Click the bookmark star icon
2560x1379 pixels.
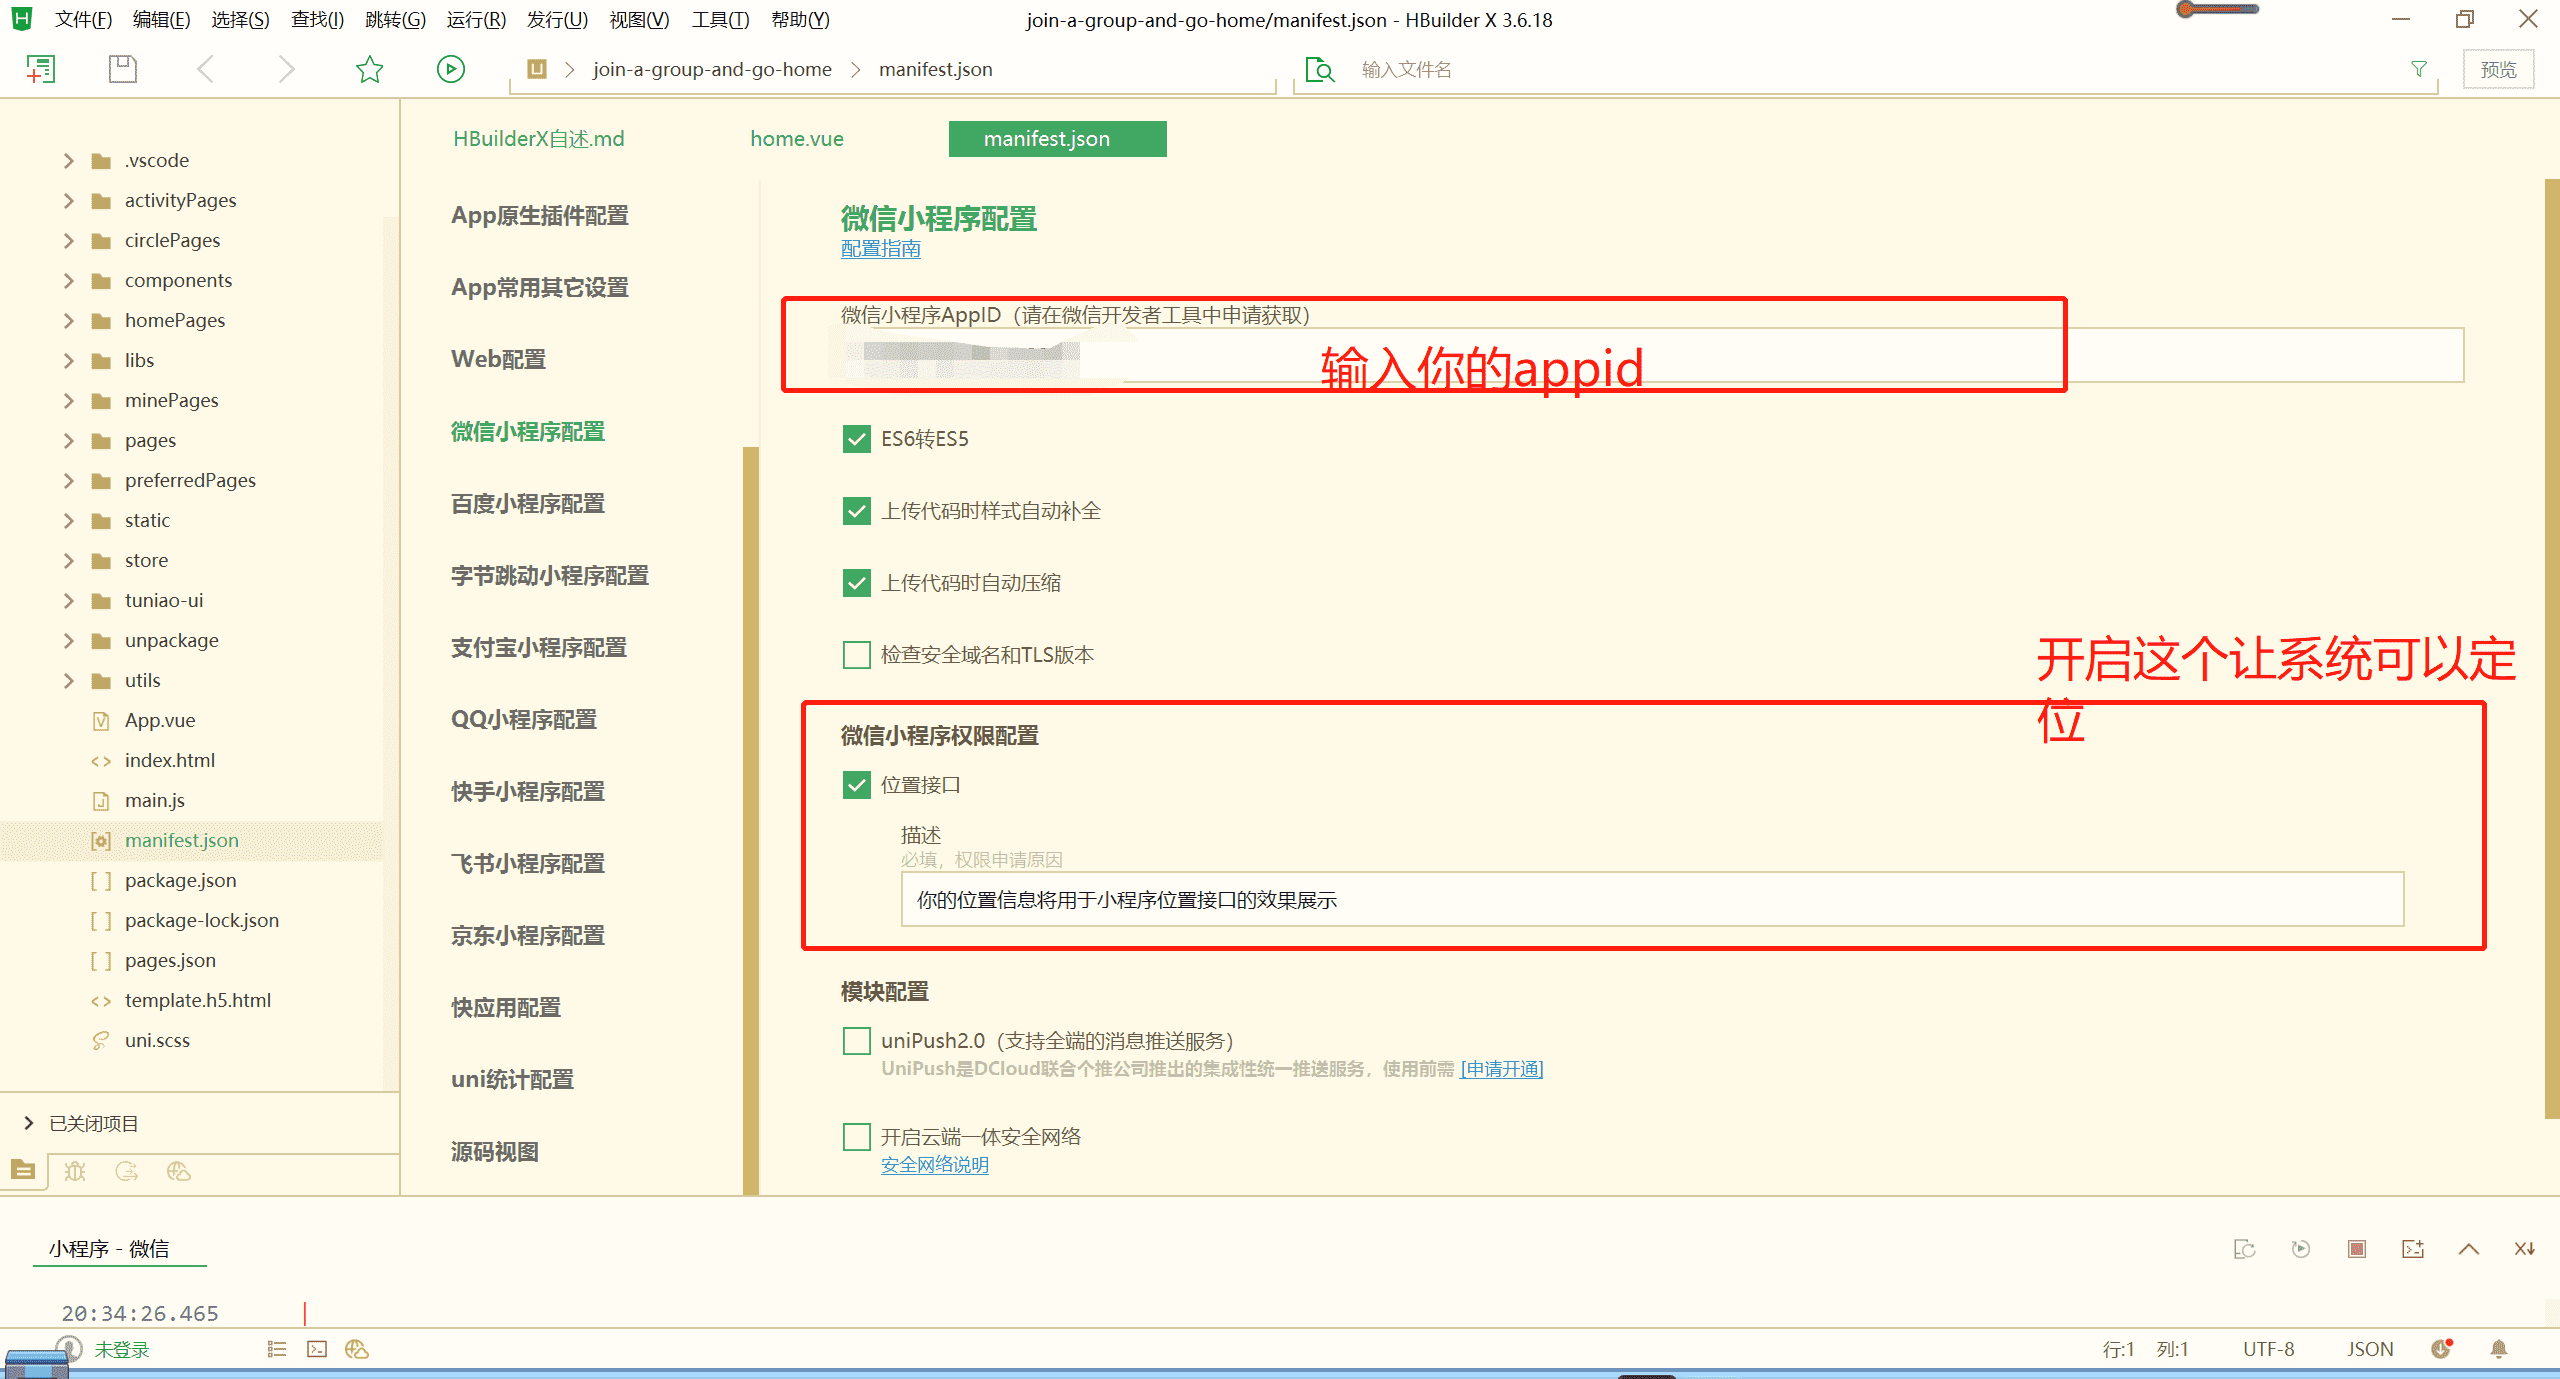369,69
